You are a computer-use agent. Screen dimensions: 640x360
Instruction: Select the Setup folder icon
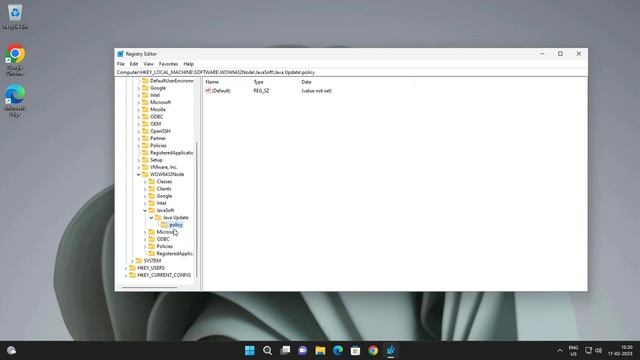pyautogui.click(x=145, y=160)
